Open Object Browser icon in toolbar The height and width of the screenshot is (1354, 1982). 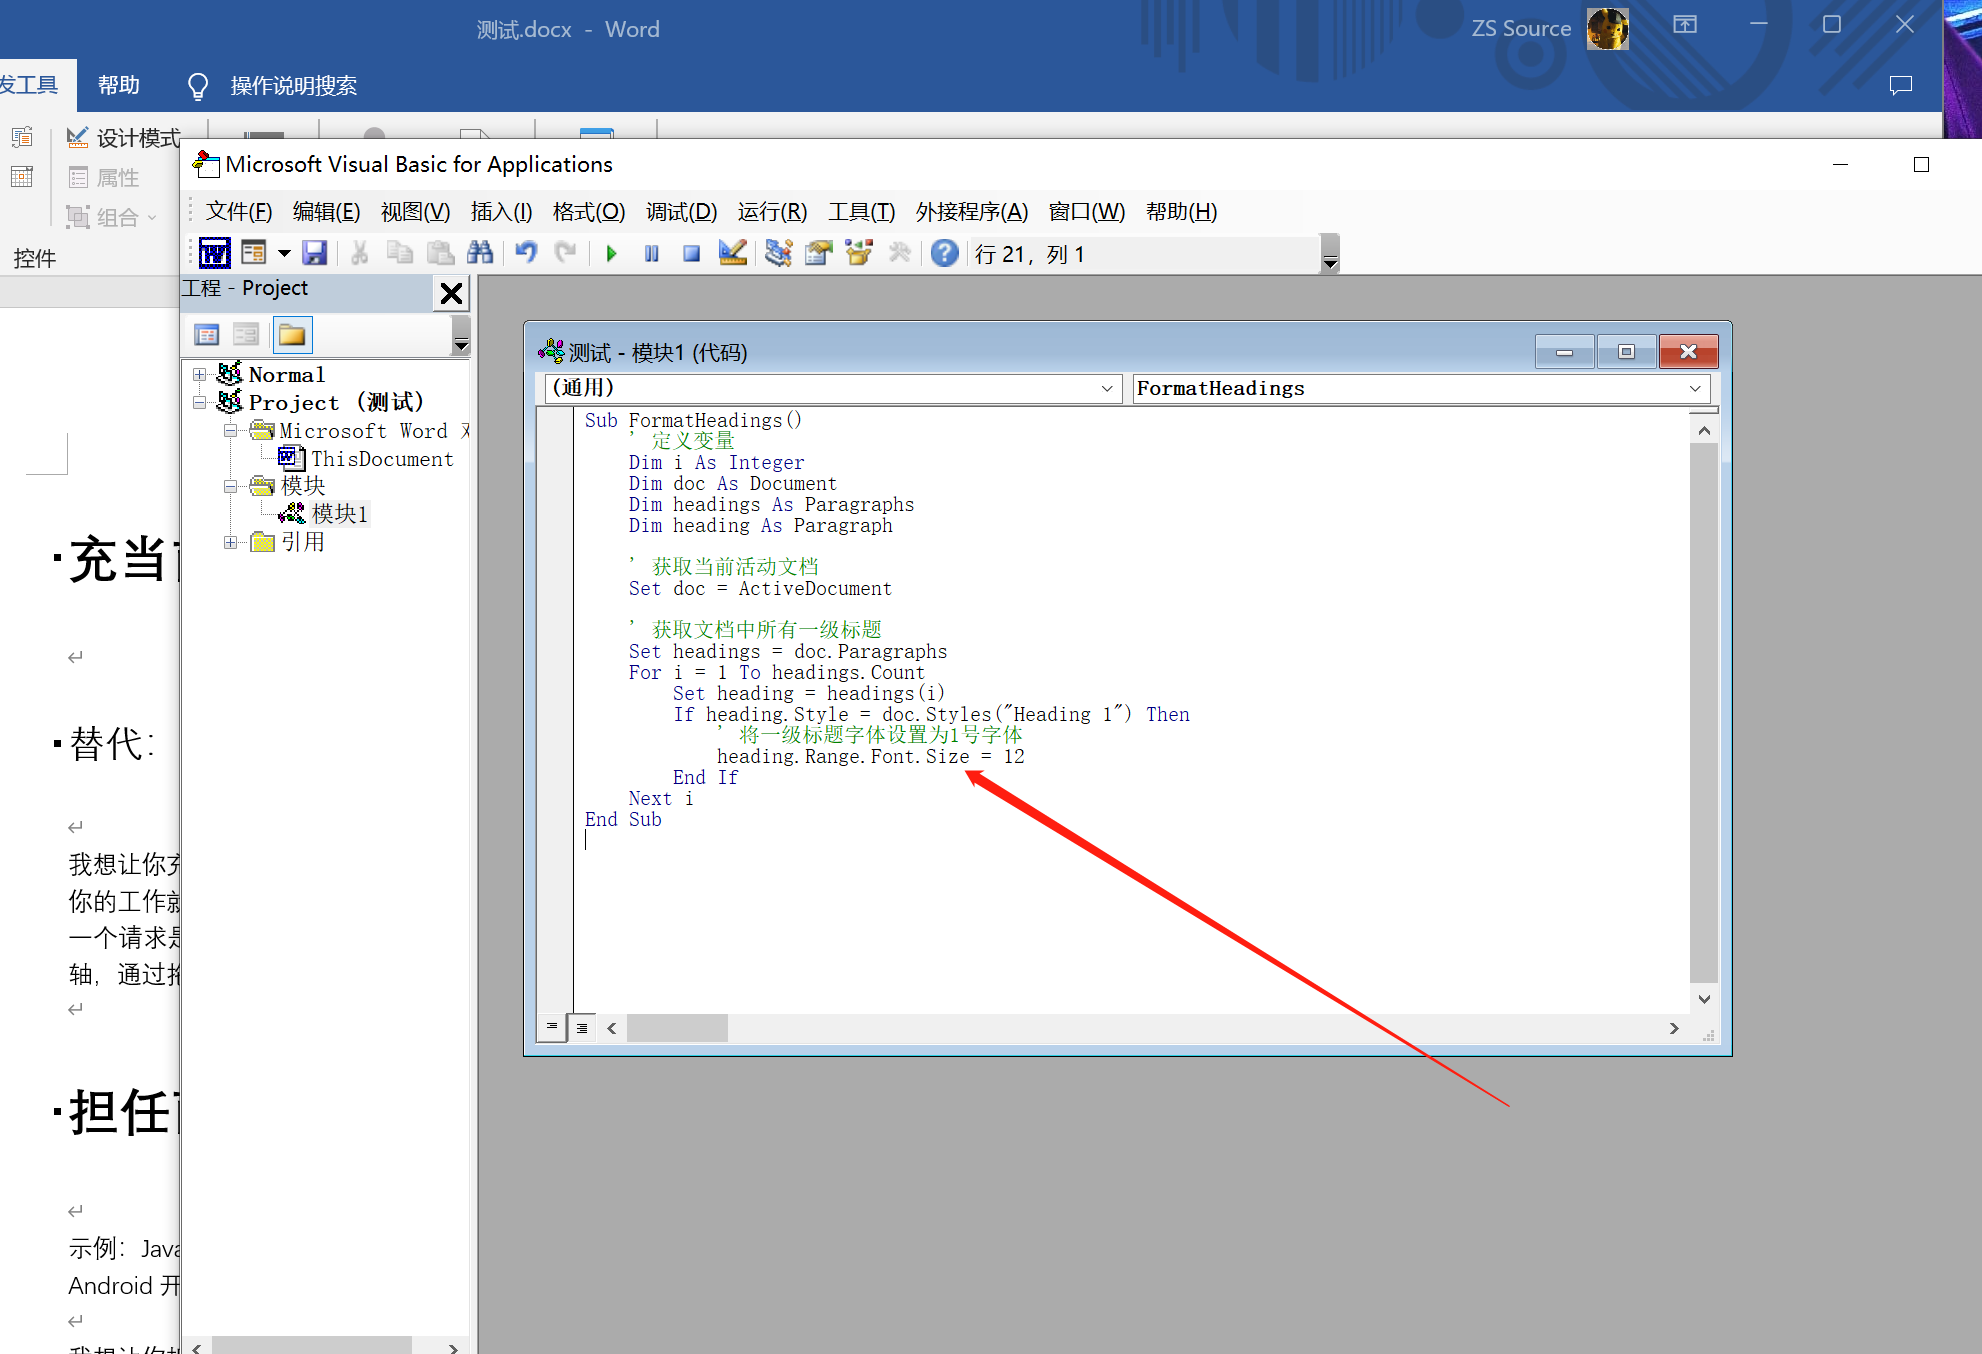(x=858, y=254)
